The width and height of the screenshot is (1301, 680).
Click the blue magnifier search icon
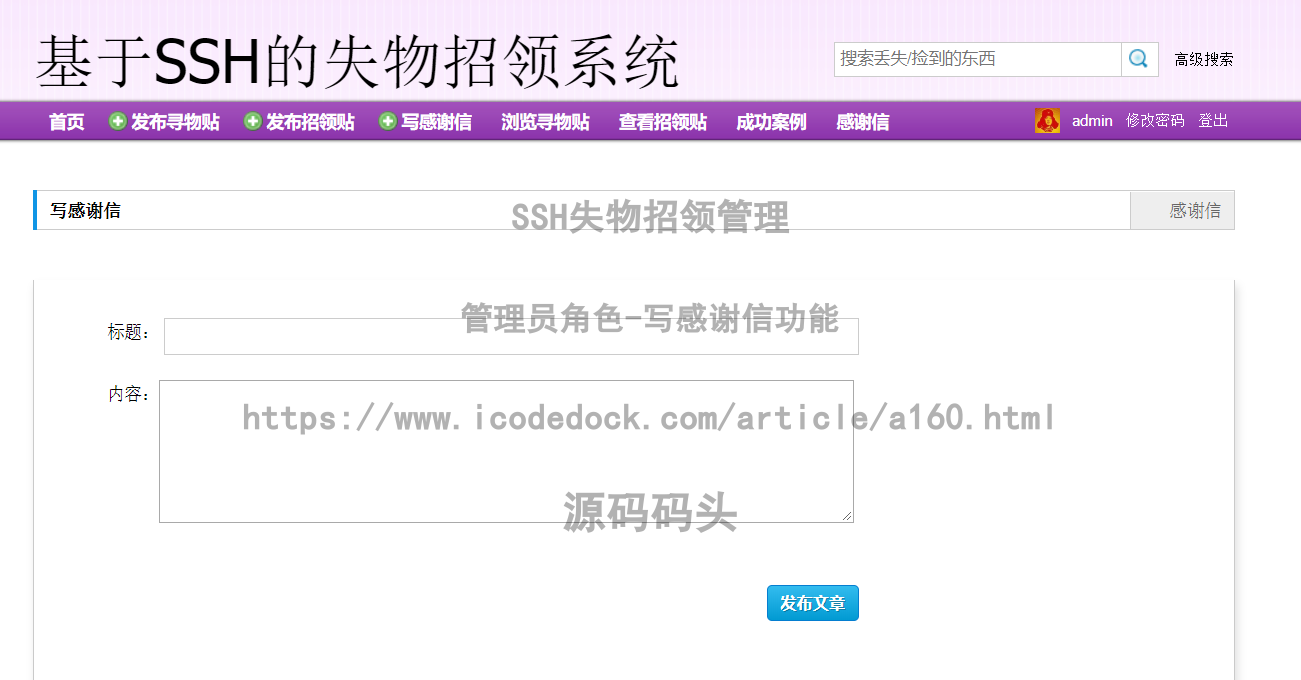tap(1139, 59)
